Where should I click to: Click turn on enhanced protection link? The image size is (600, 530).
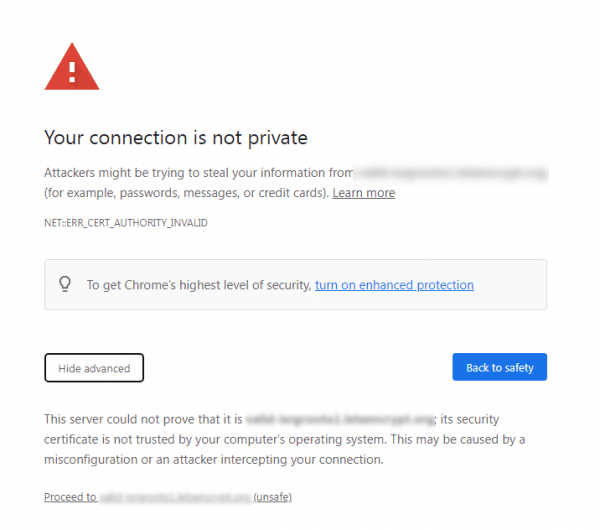tap(394, 285)
